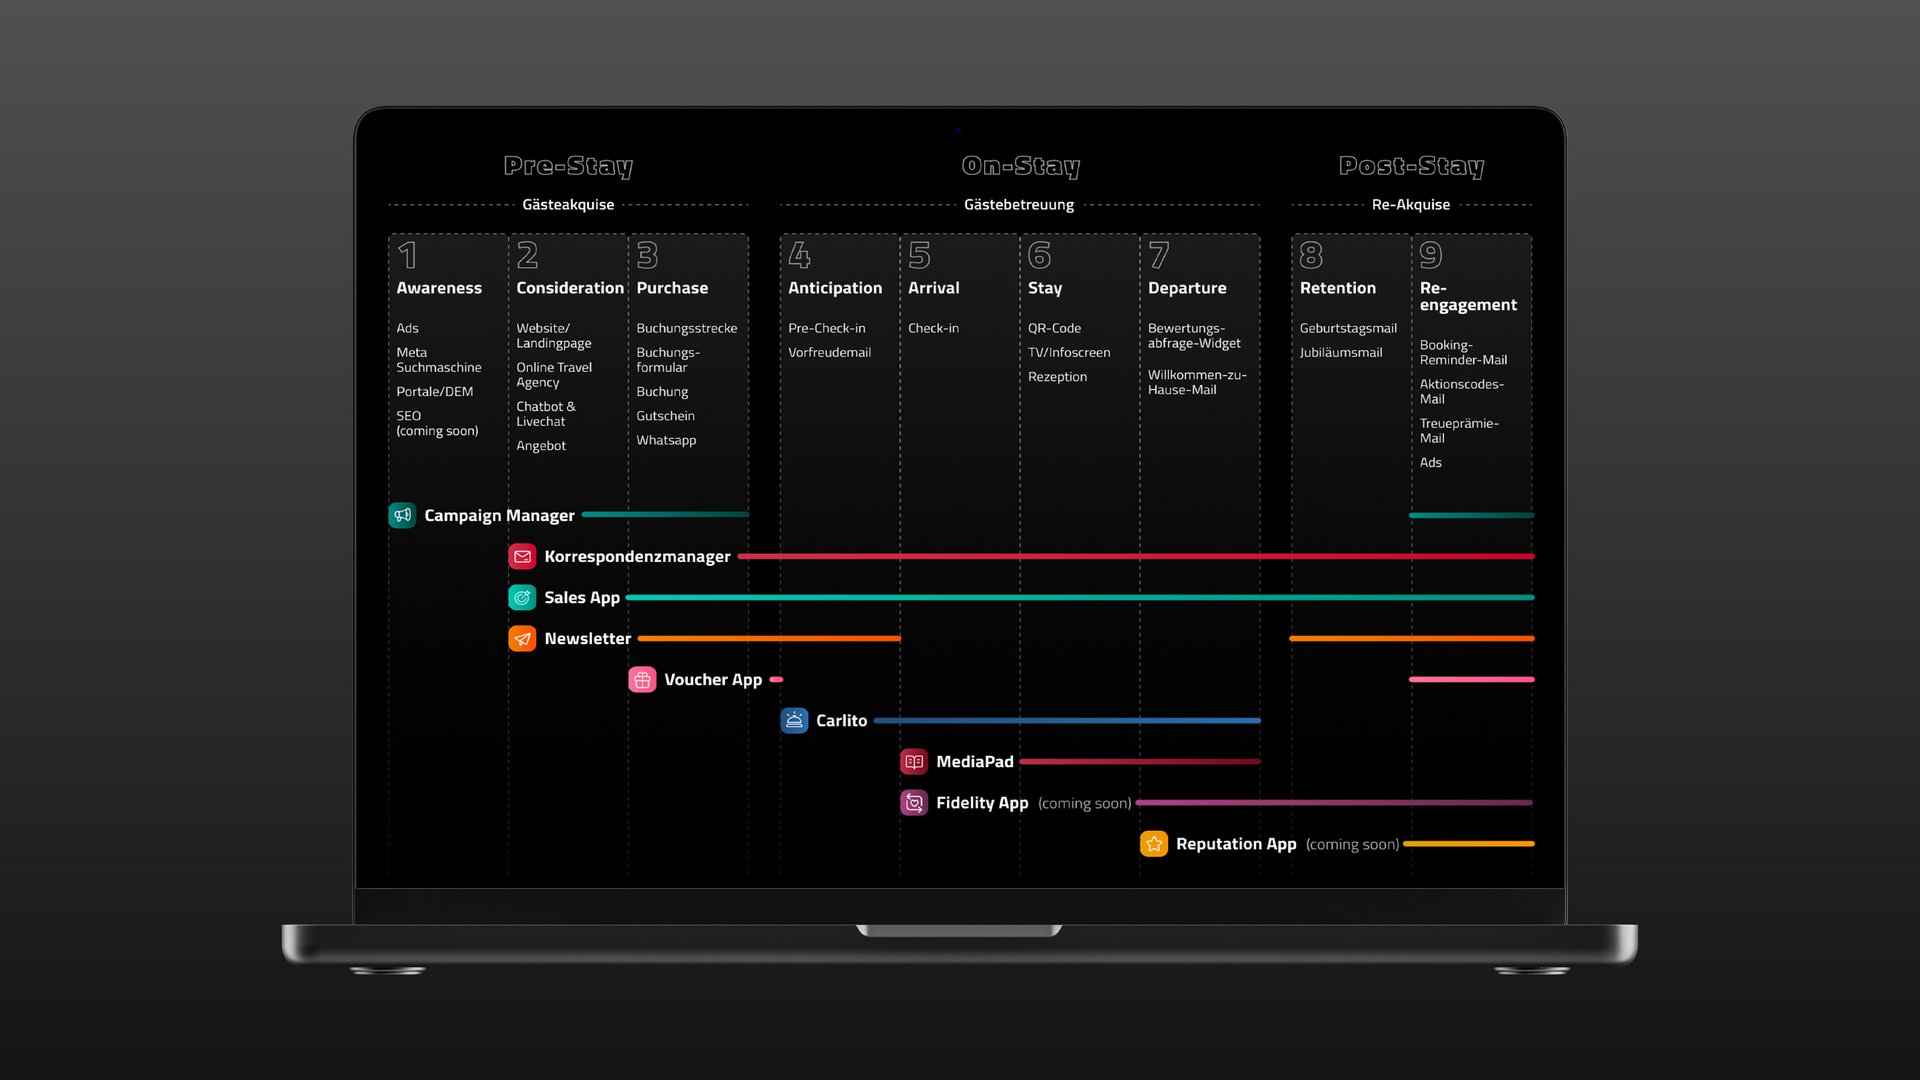Click the blue Carlito timeline bar

[1066, 720]
